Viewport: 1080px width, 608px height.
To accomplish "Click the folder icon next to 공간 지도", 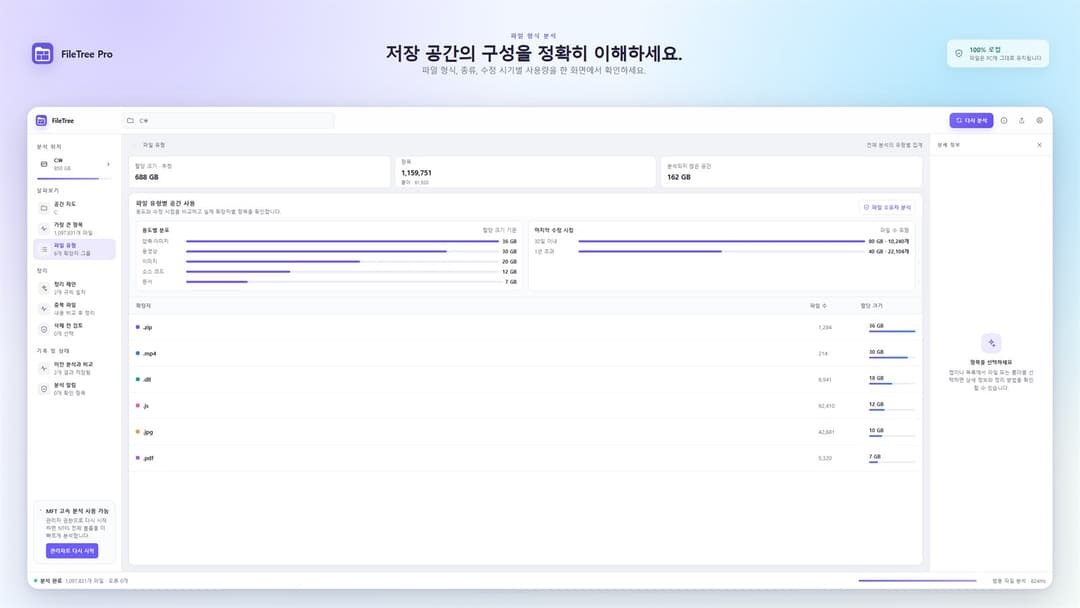I will [44, 208].
